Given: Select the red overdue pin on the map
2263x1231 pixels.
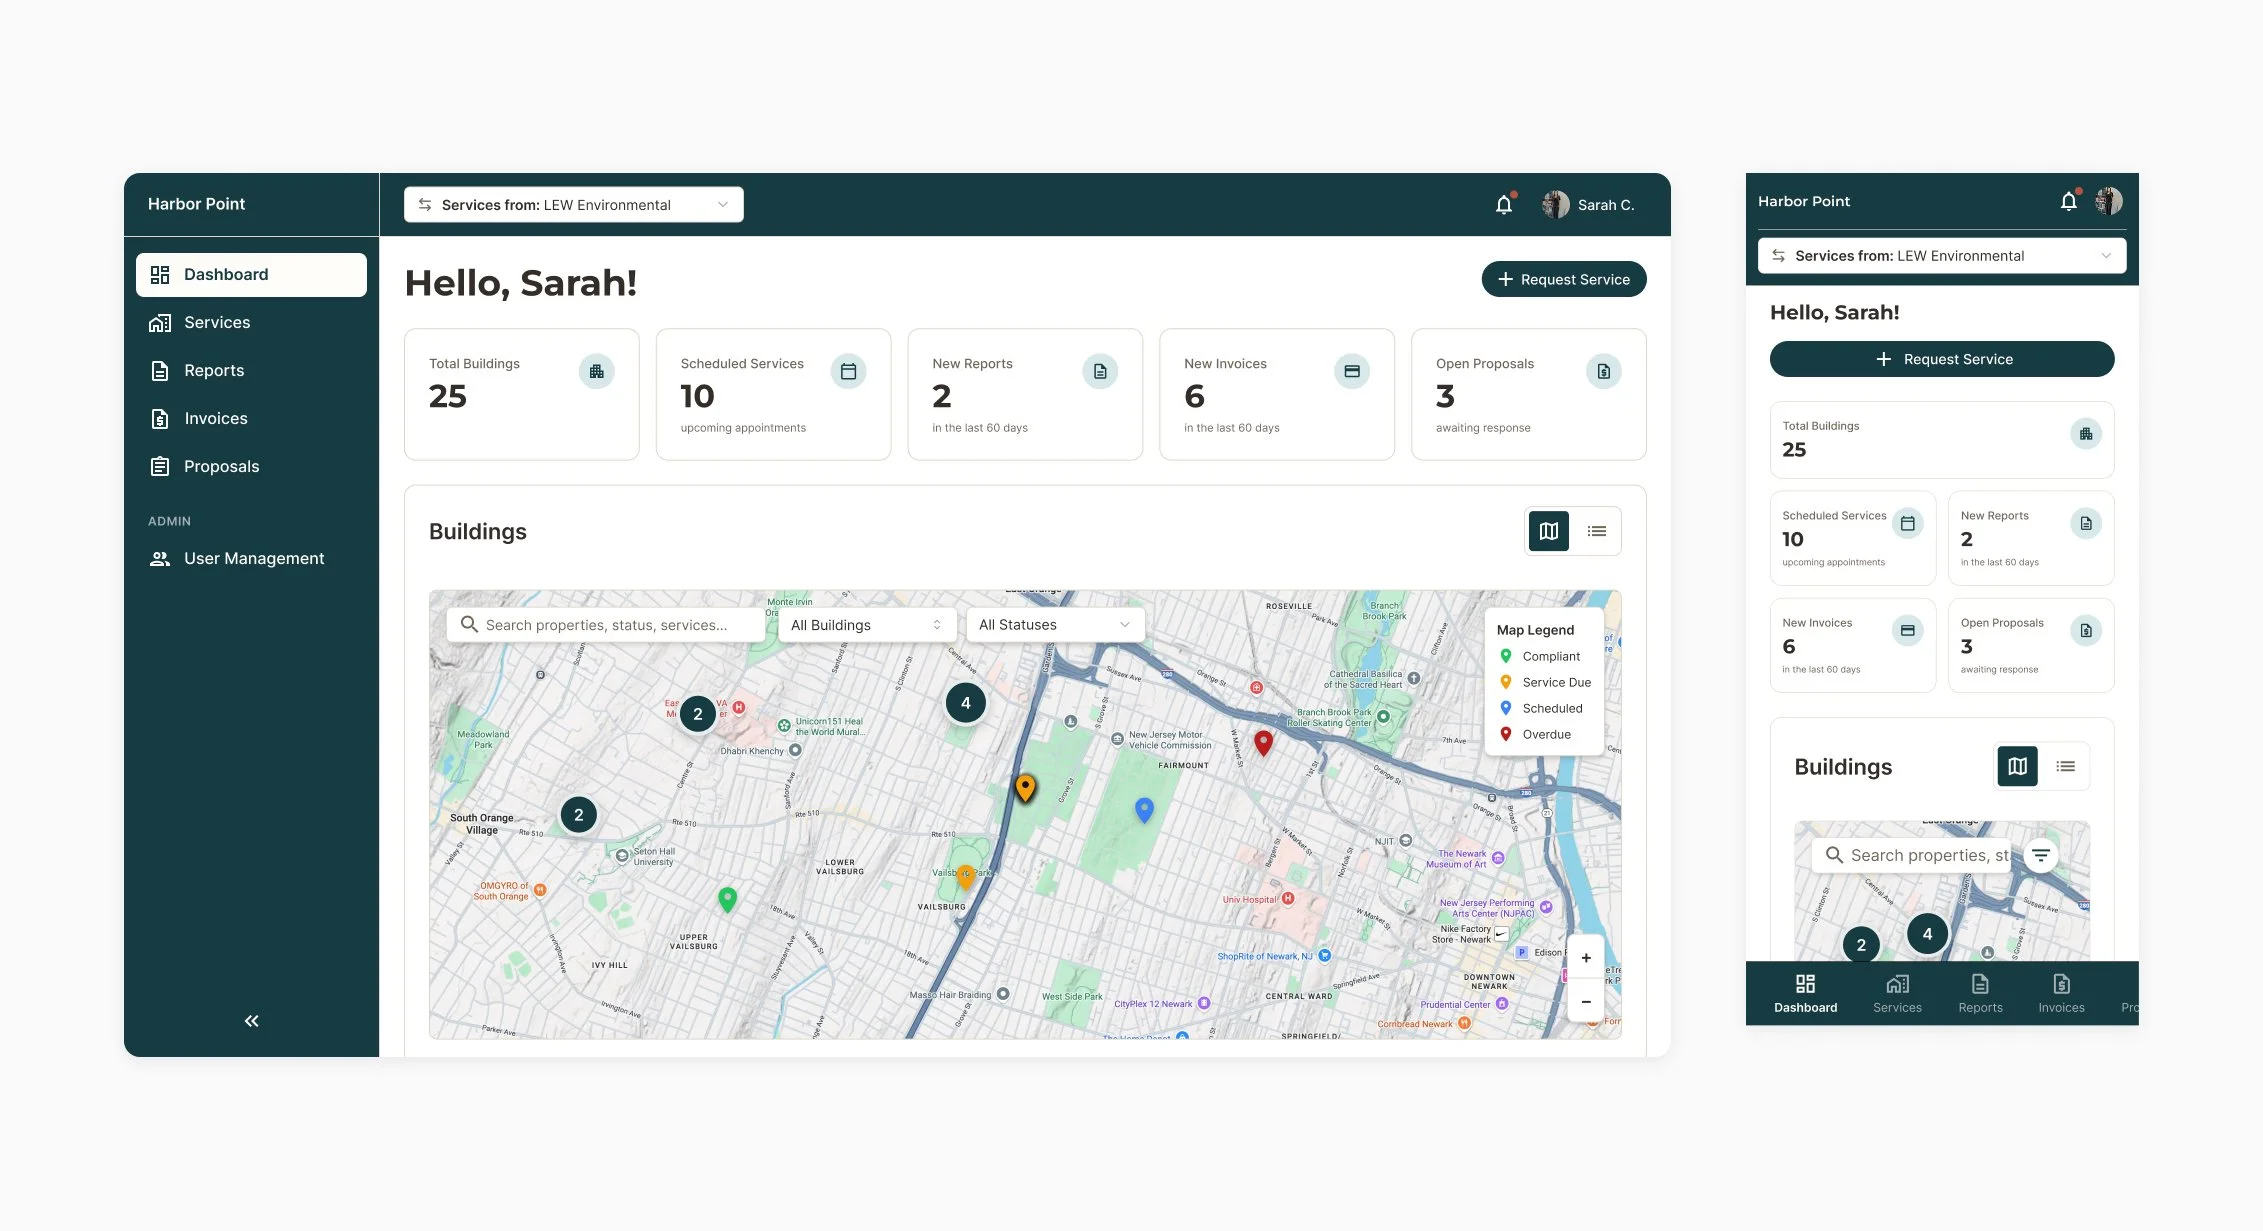Looking at the screenshot, I should (x=1264, y=743).
